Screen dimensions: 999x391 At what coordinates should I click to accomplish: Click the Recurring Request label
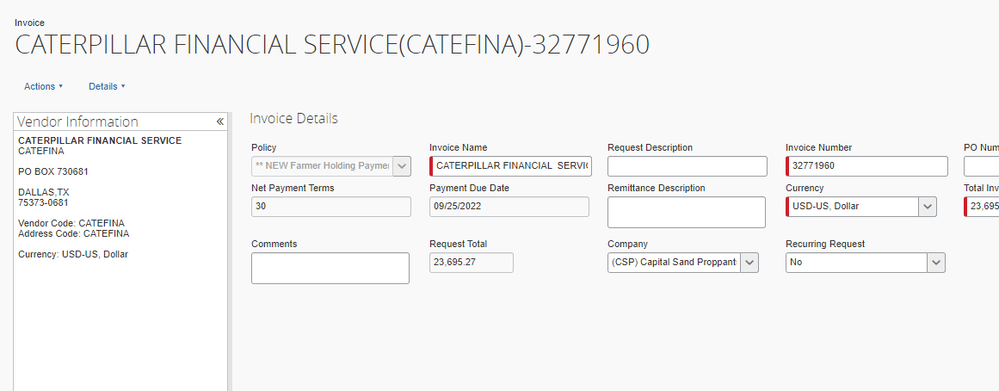pos(825,244)
